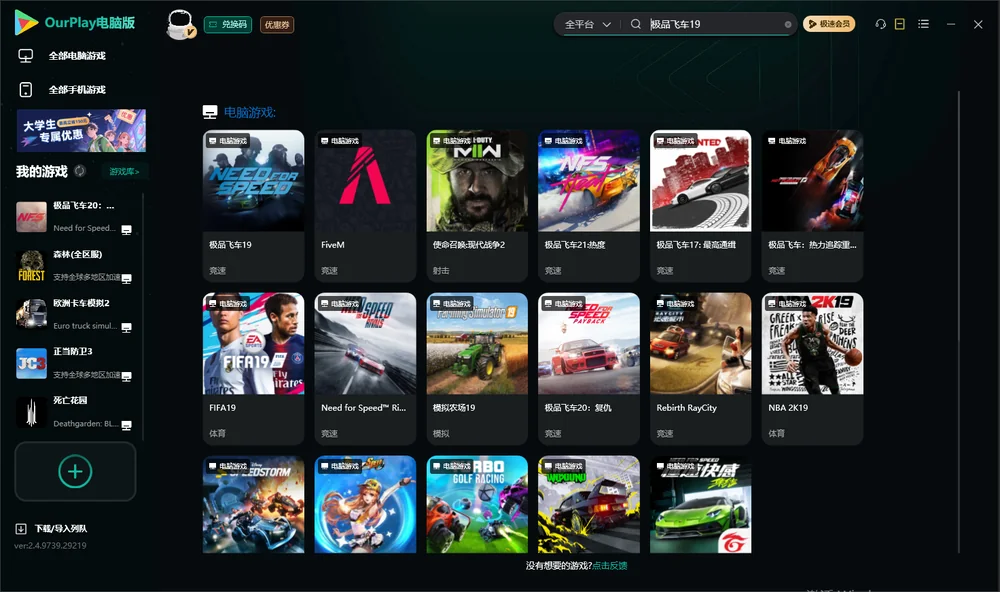
Task: Open the NFS Unbound game card
Action: click(x=589, y=504)
